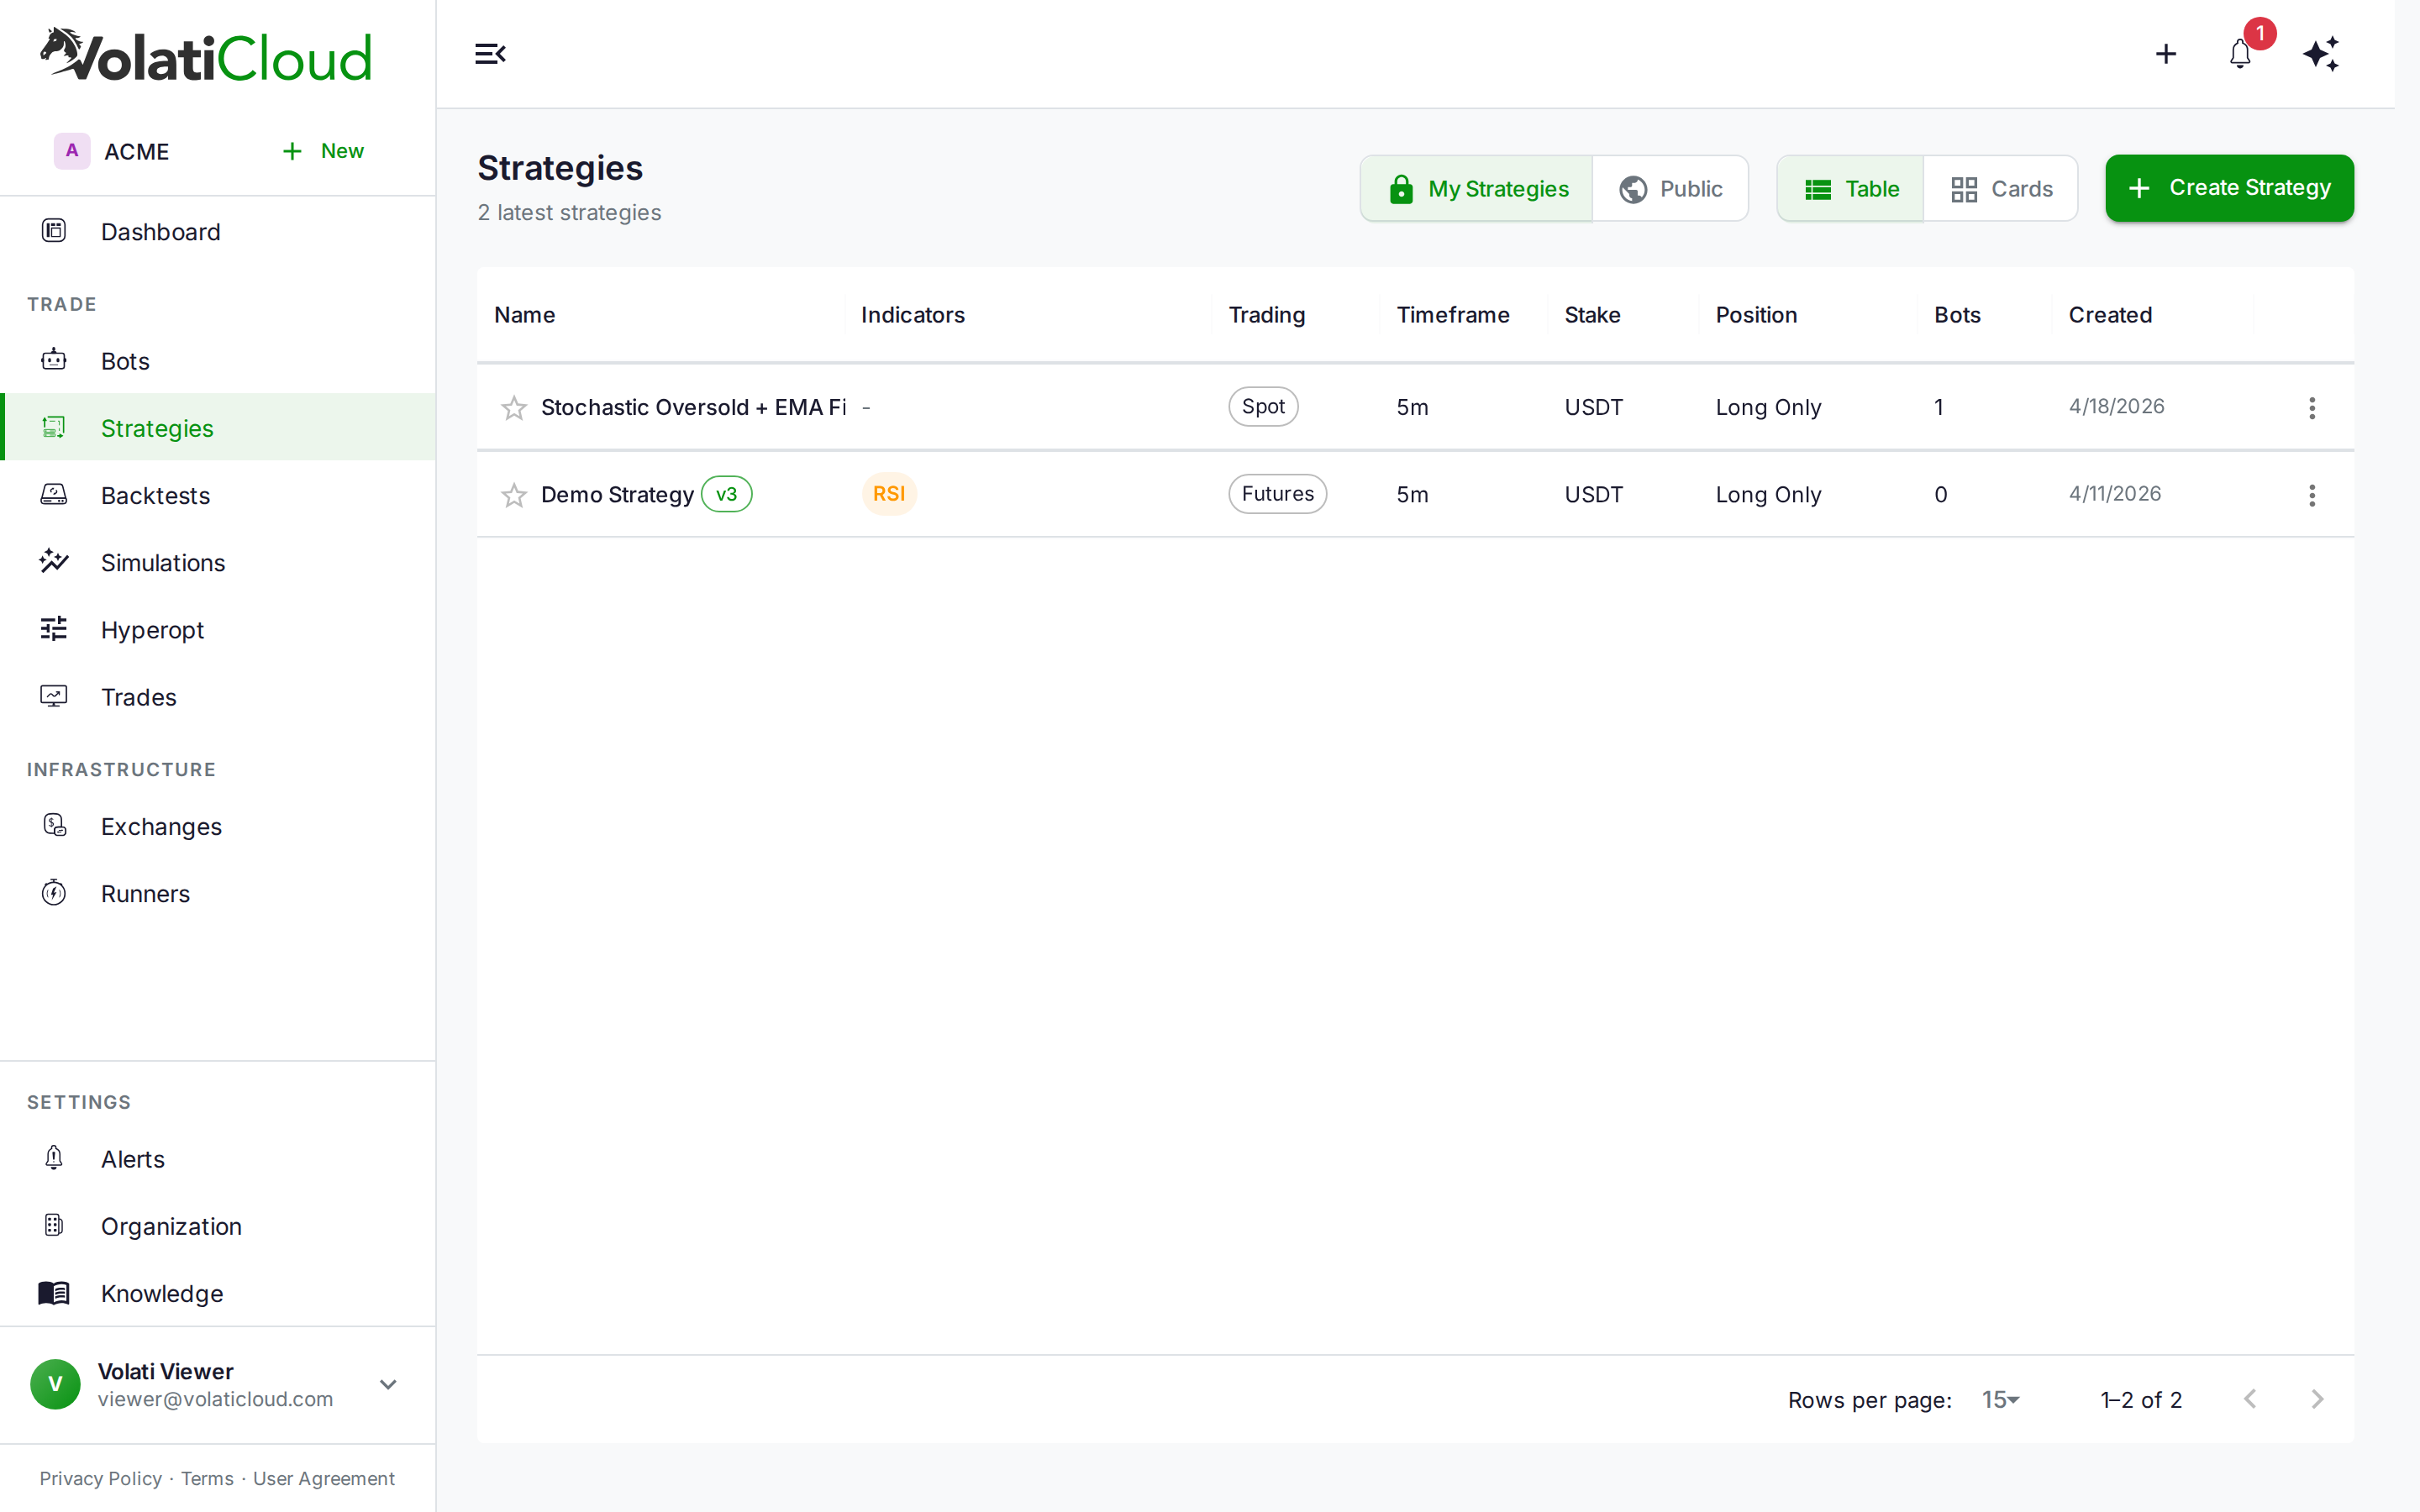Screen dimensions: 2420x1512
Task: Click the VolatiCloud logo
Action: pyautogui.click(x=206, y=55)
